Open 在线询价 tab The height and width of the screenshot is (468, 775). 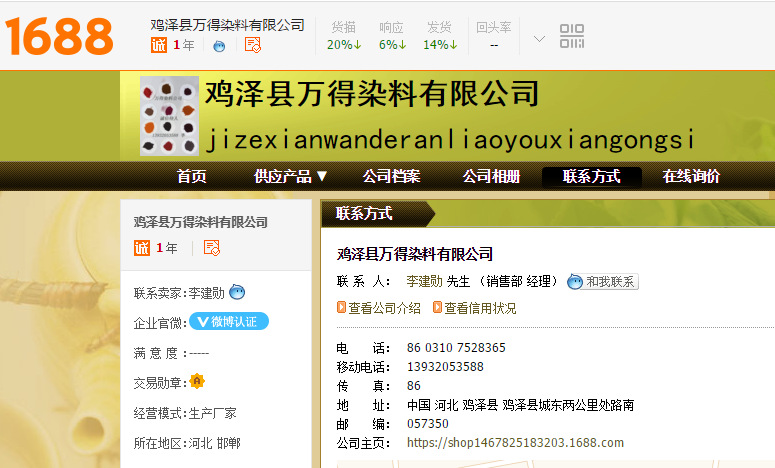[x=691, y=176]
